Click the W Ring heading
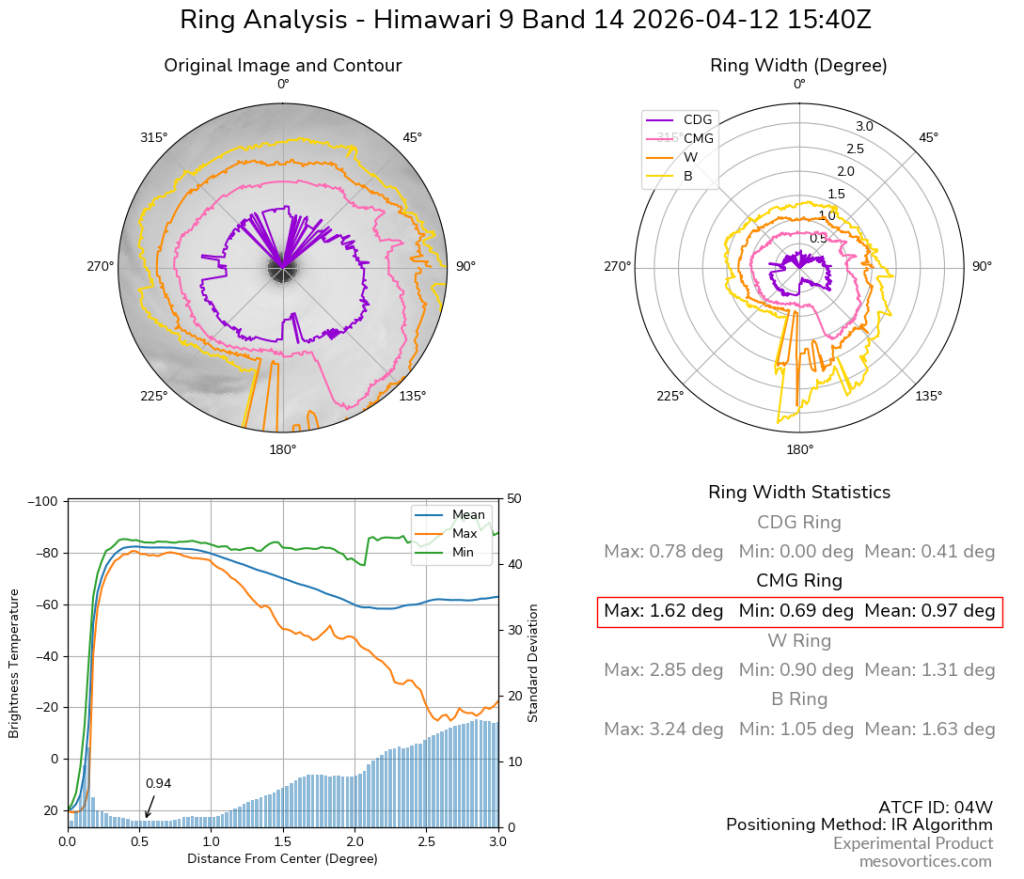1024x879 pixels. coord(799,640)
